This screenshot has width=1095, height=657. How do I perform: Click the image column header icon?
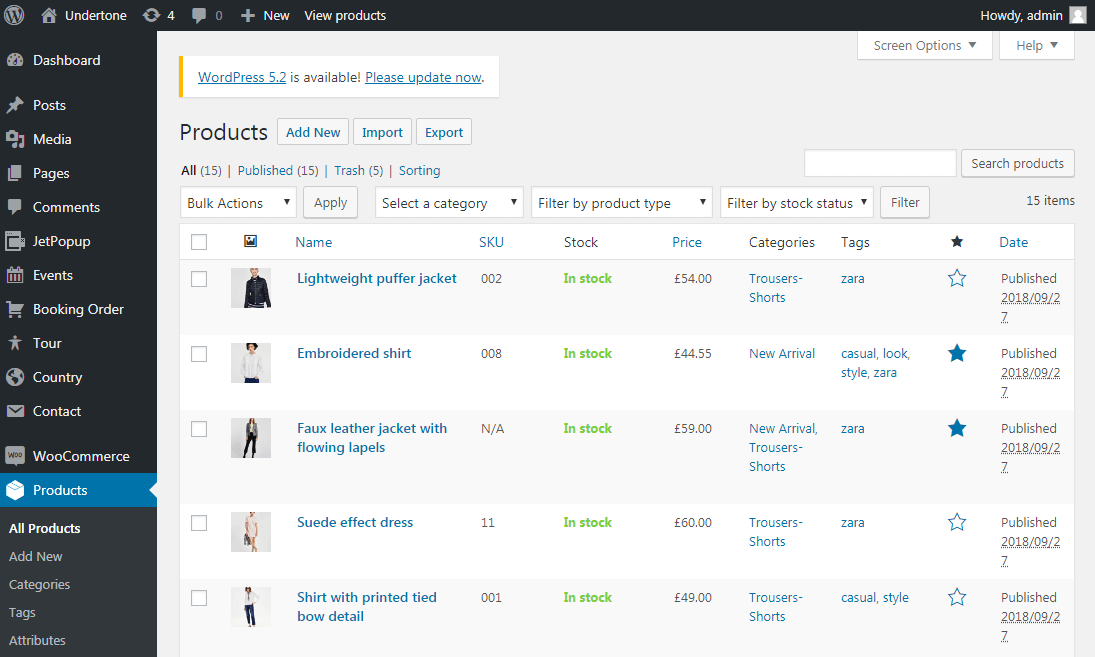tap(251, 242)
